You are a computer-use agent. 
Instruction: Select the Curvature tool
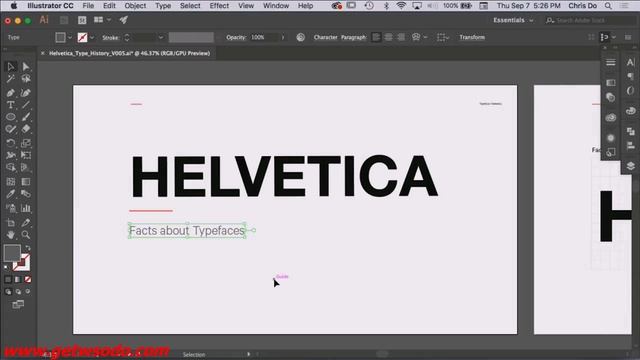pyautogui.click(x=26, y=93)
